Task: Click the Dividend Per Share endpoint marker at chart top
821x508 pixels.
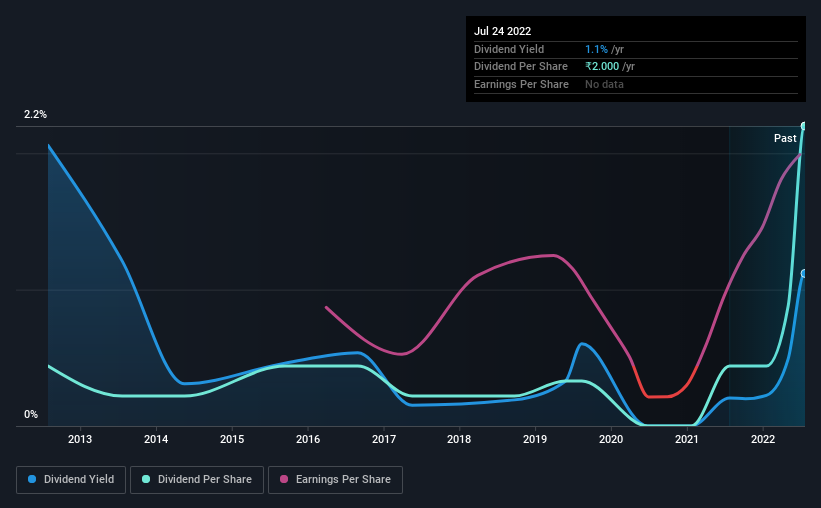Action: (x=804, y=126)
